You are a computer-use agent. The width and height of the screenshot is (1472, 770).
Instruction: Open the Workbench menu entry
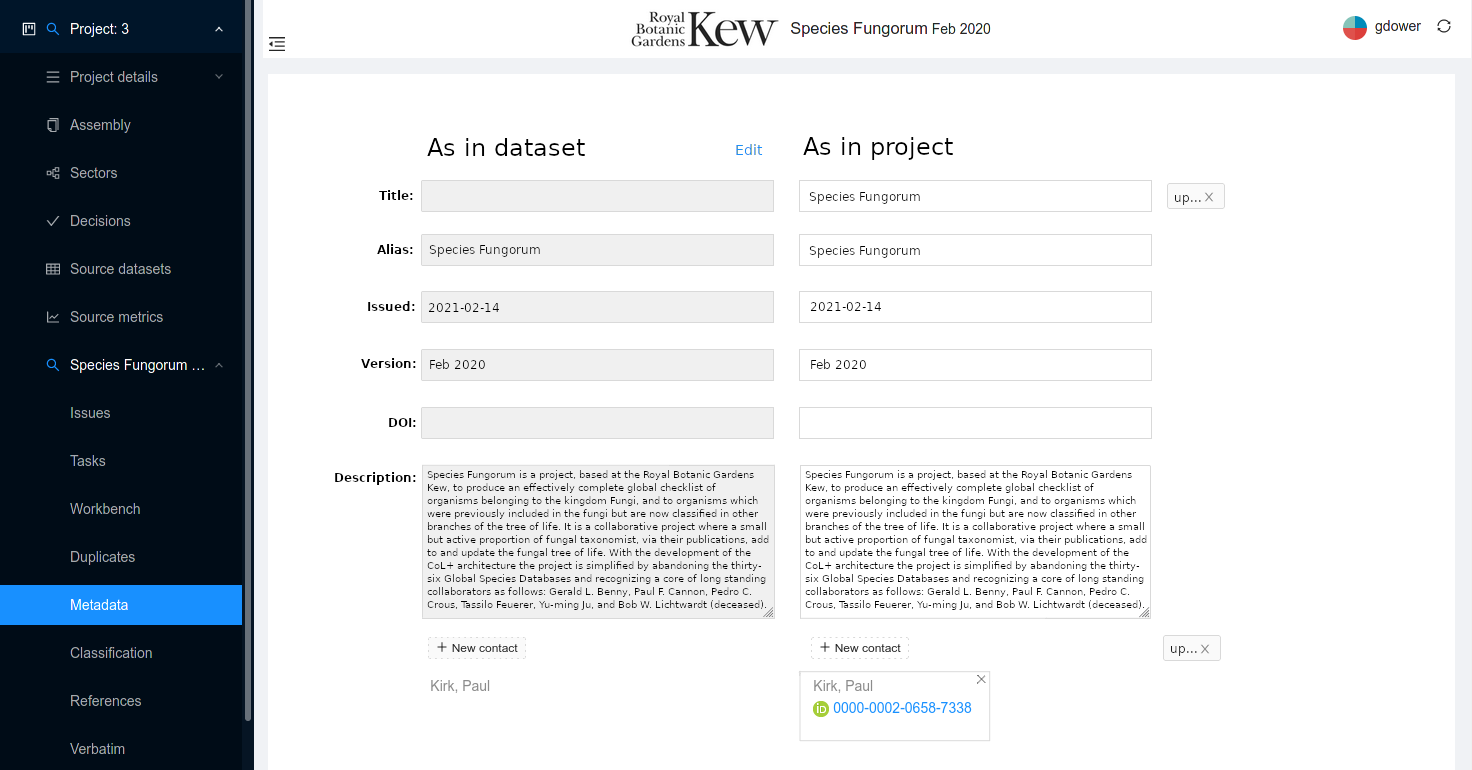click(x=105, y=509)
